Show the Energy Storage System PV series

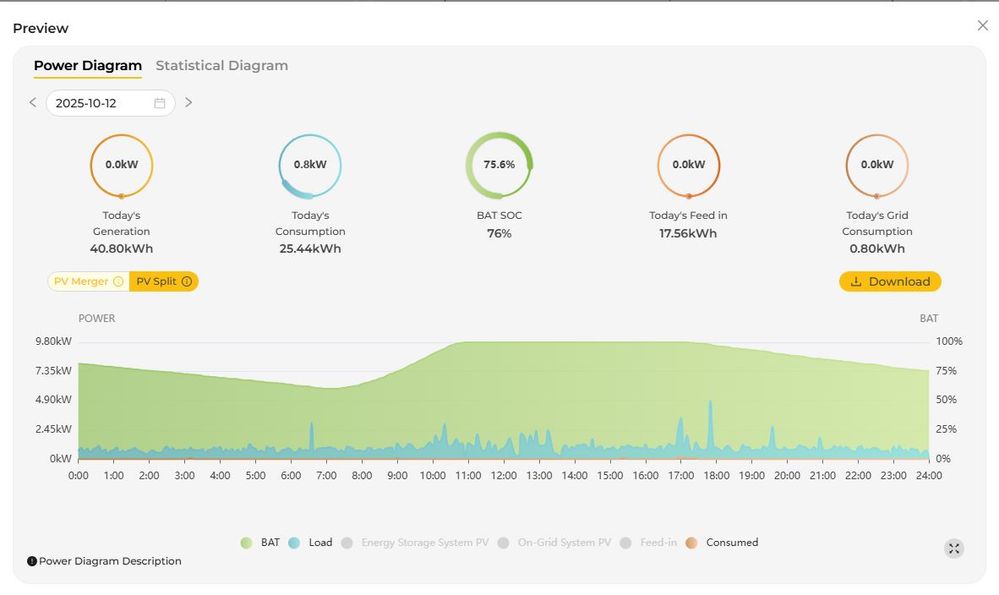[x=415, y=543]
